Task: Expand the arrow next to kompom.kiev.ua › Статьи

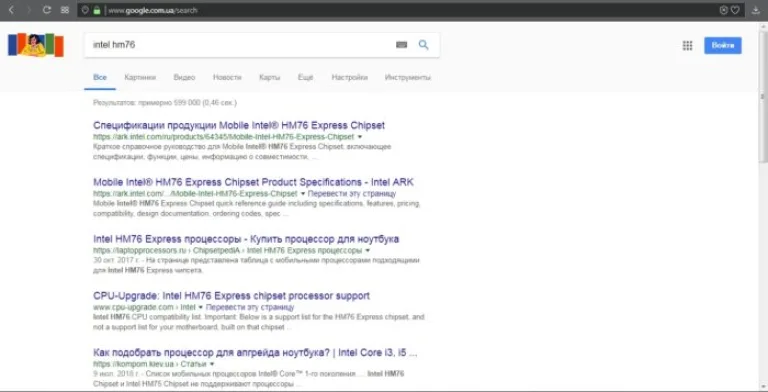Action: point(212,364)
